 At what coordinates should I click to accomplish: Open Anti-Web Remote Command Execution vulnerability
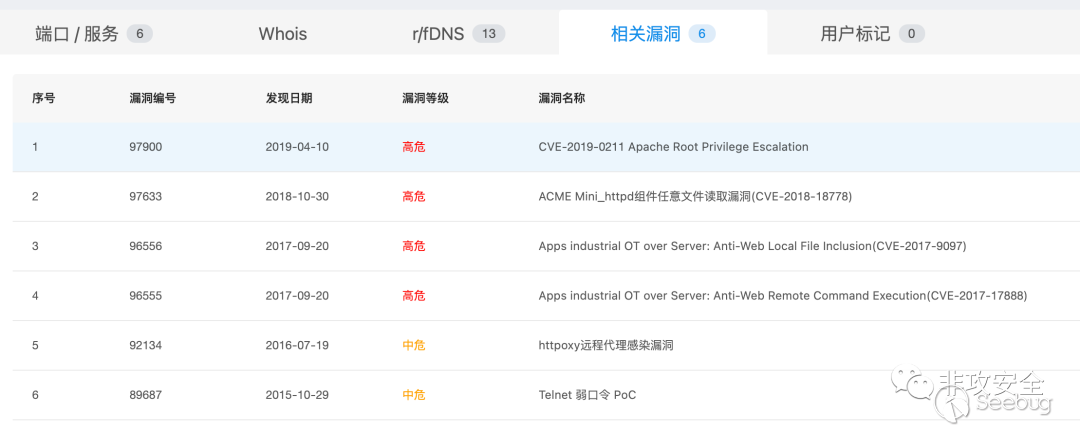pyautogui.click(x=782, y=295)
